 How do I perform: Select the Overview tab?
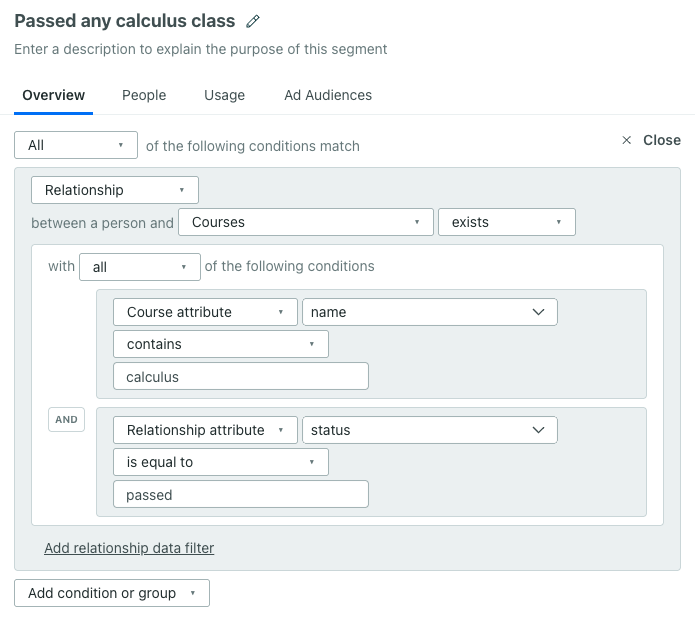[54, 95]
